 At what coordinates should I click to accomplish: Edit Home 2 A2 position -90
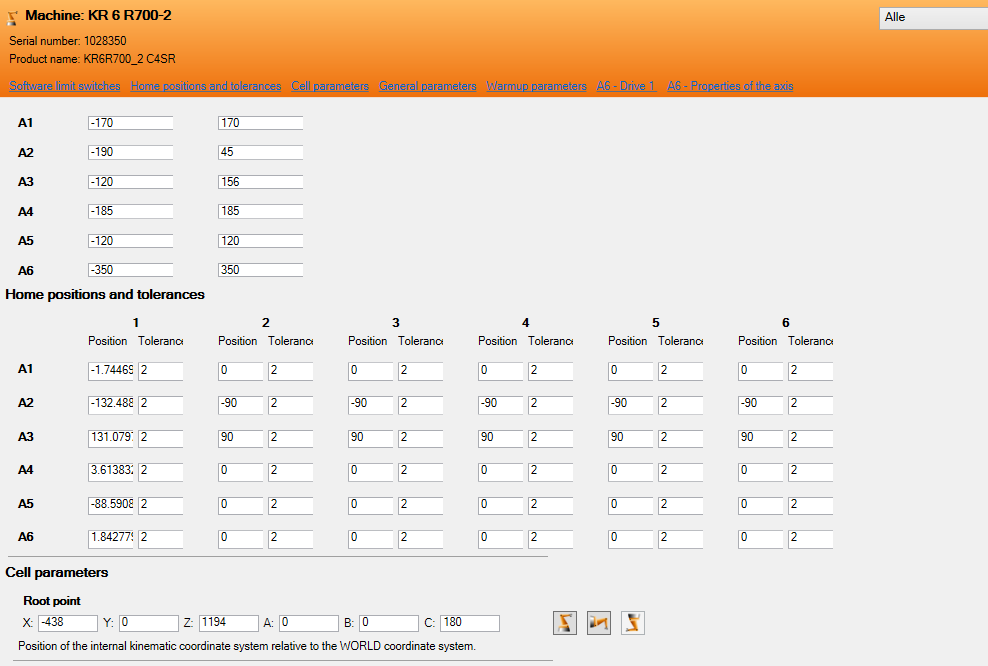[x=241, y=404]
